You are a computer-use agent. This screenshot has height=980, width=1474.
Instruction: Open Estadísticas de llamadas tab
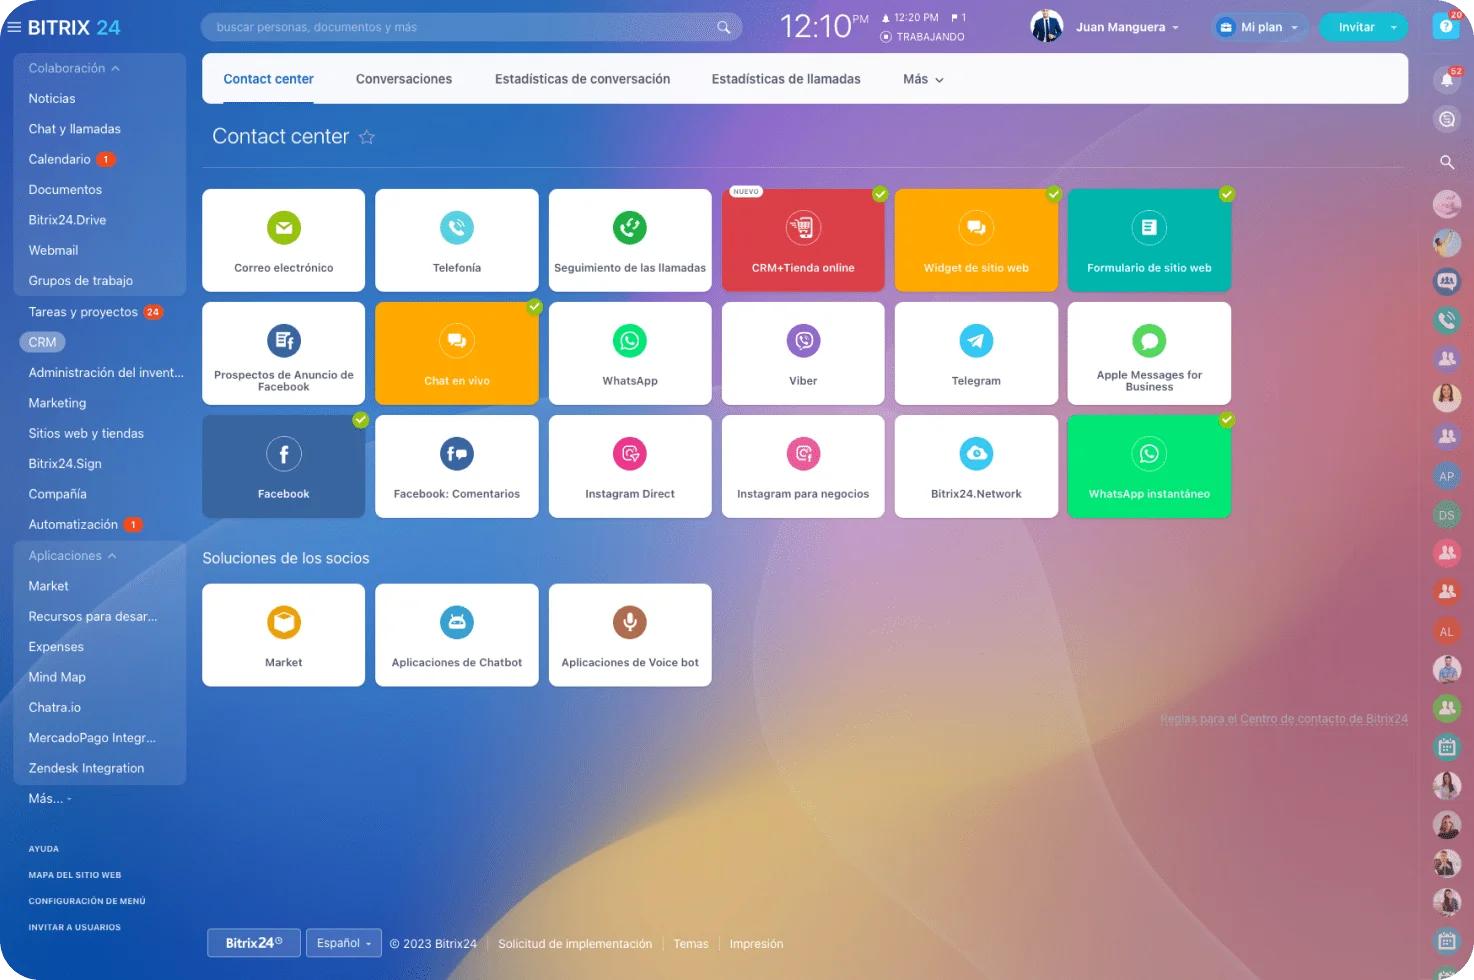pos(786,78)
